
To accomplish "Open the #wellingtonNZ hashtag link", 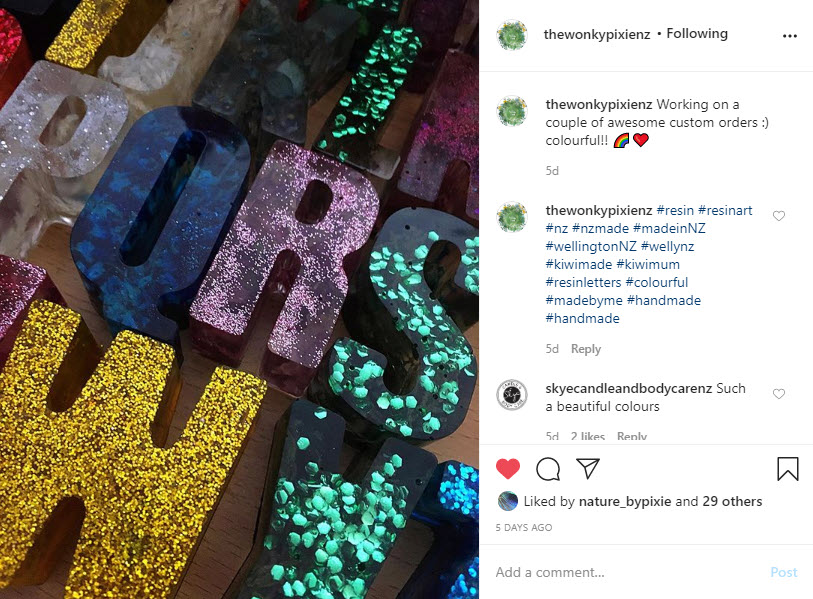I will (591, 246).
